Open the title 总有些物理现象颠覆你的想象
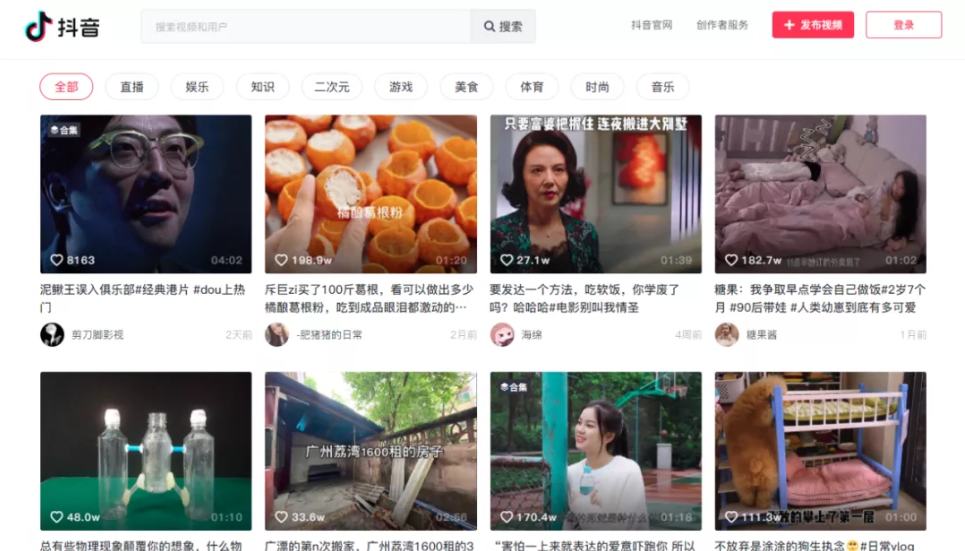This screenshot has width=965, height=551. coord(141,545)
